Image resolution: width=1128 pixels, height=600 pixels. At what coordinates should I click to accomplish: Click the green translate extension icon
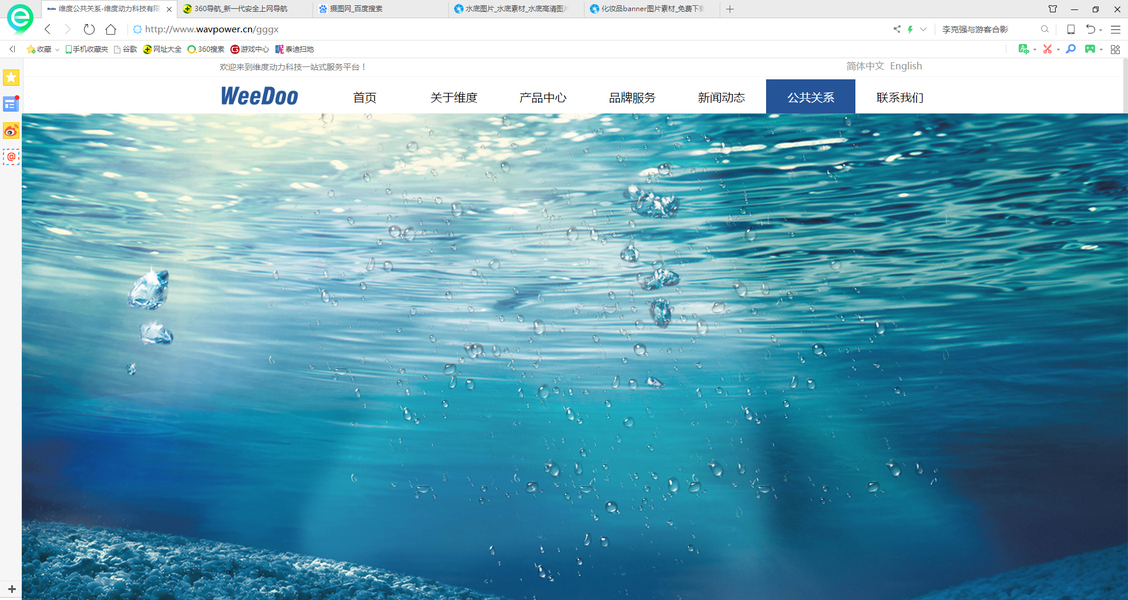coord(1024,49)
